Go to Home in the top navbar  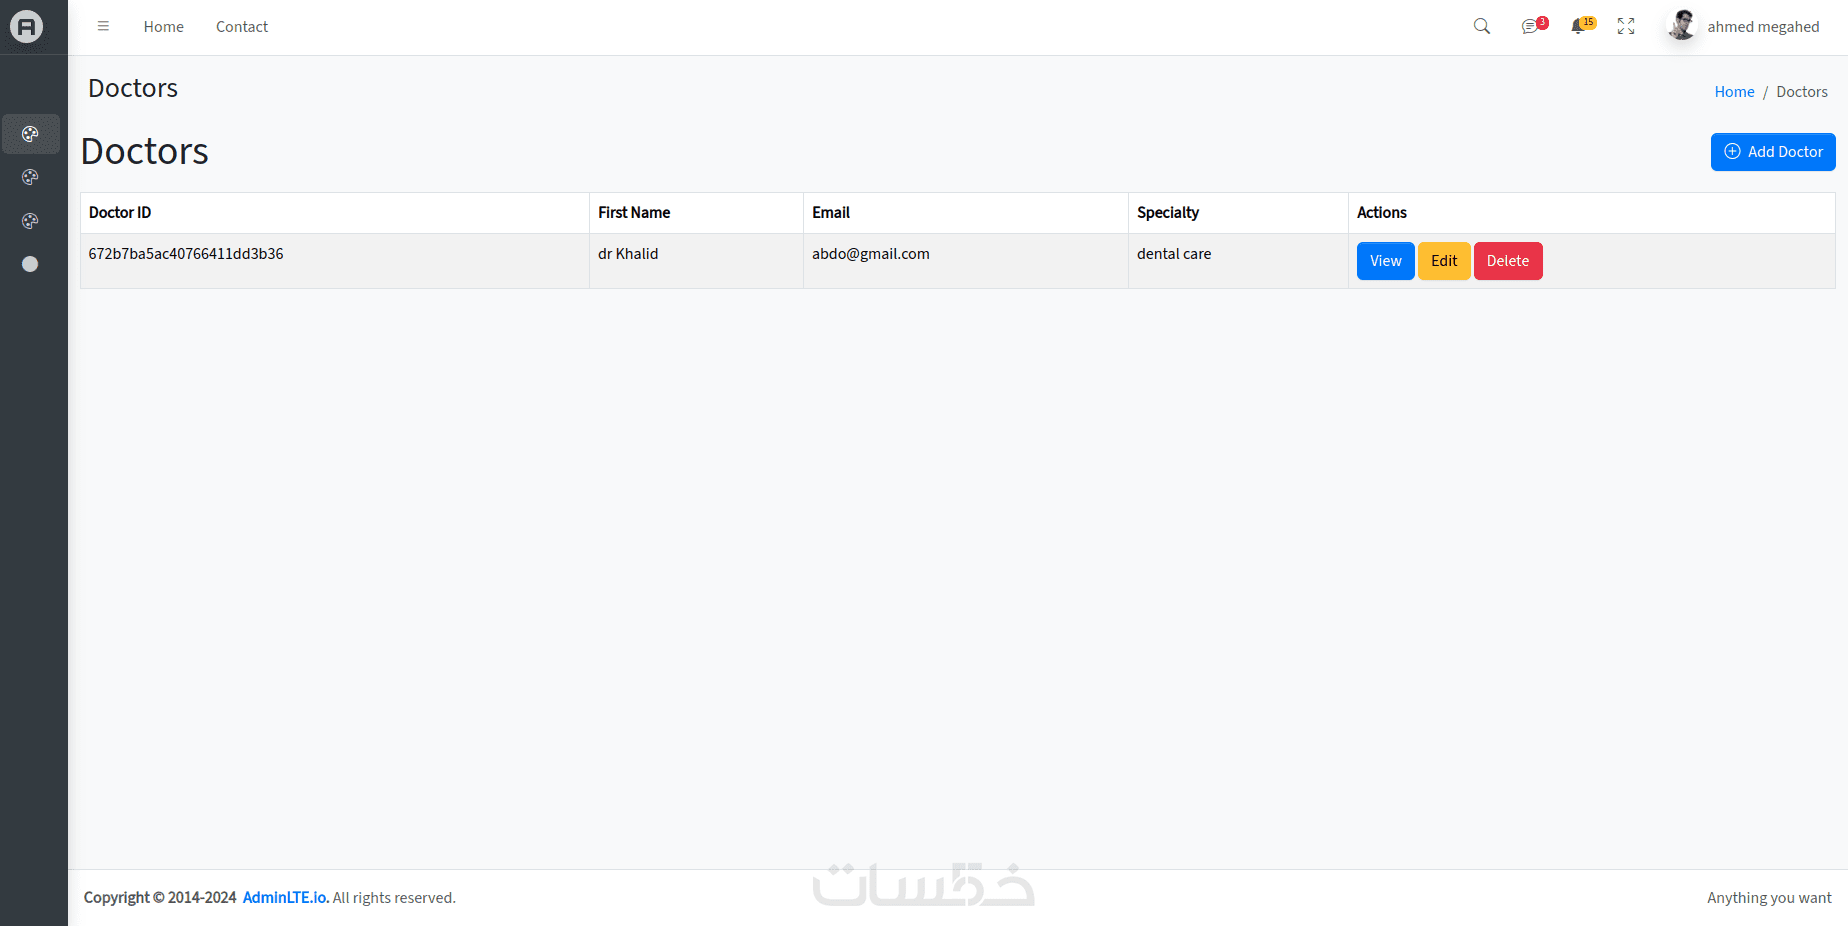163,27
